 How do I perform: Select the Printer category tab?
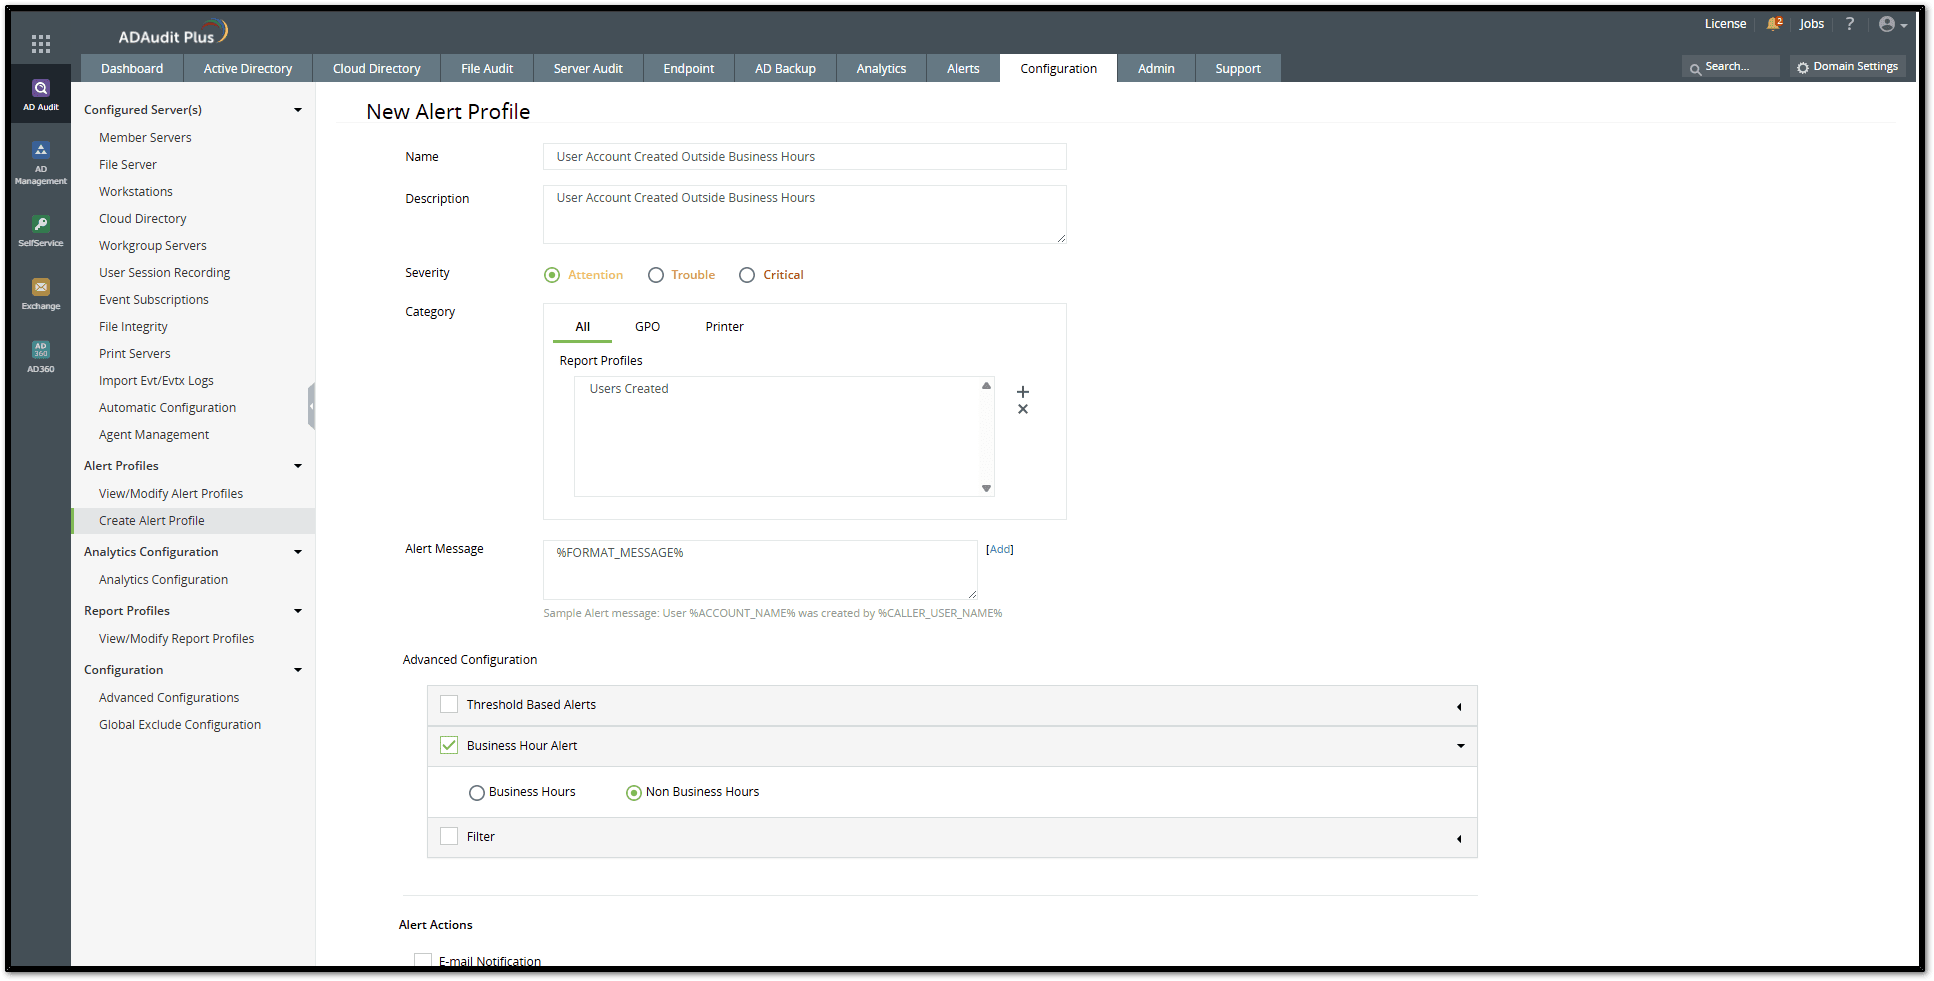coord(725,327)
